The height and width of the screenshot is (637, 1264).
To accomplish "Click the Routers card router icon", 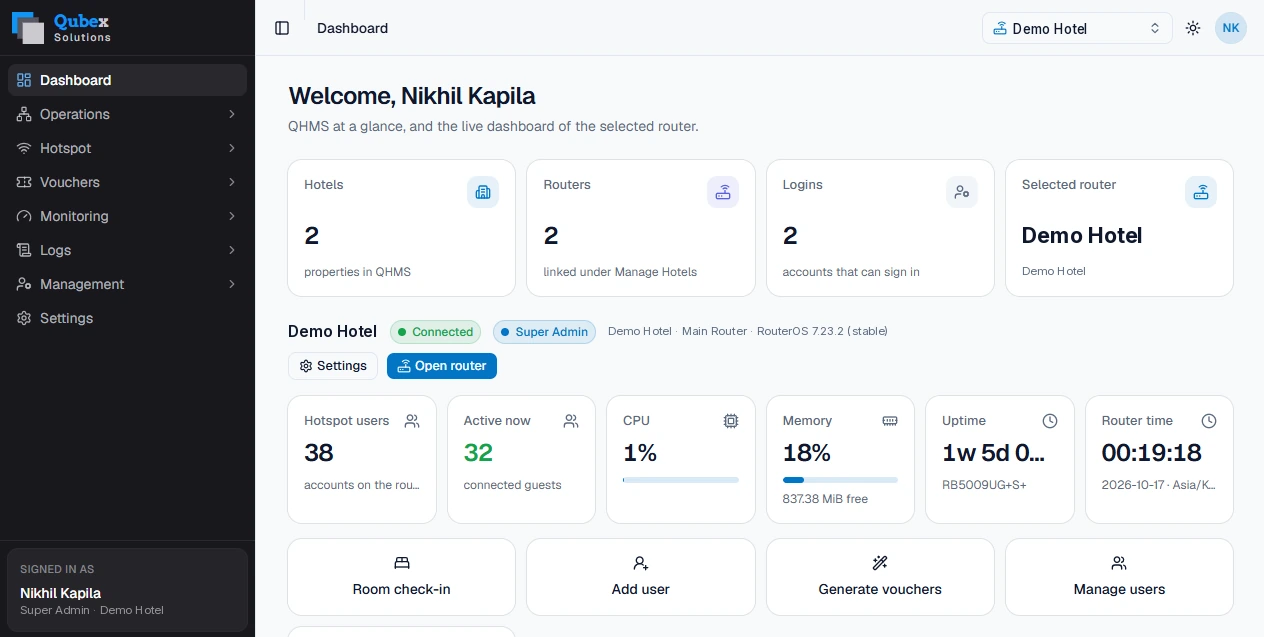I will point(723,192).
